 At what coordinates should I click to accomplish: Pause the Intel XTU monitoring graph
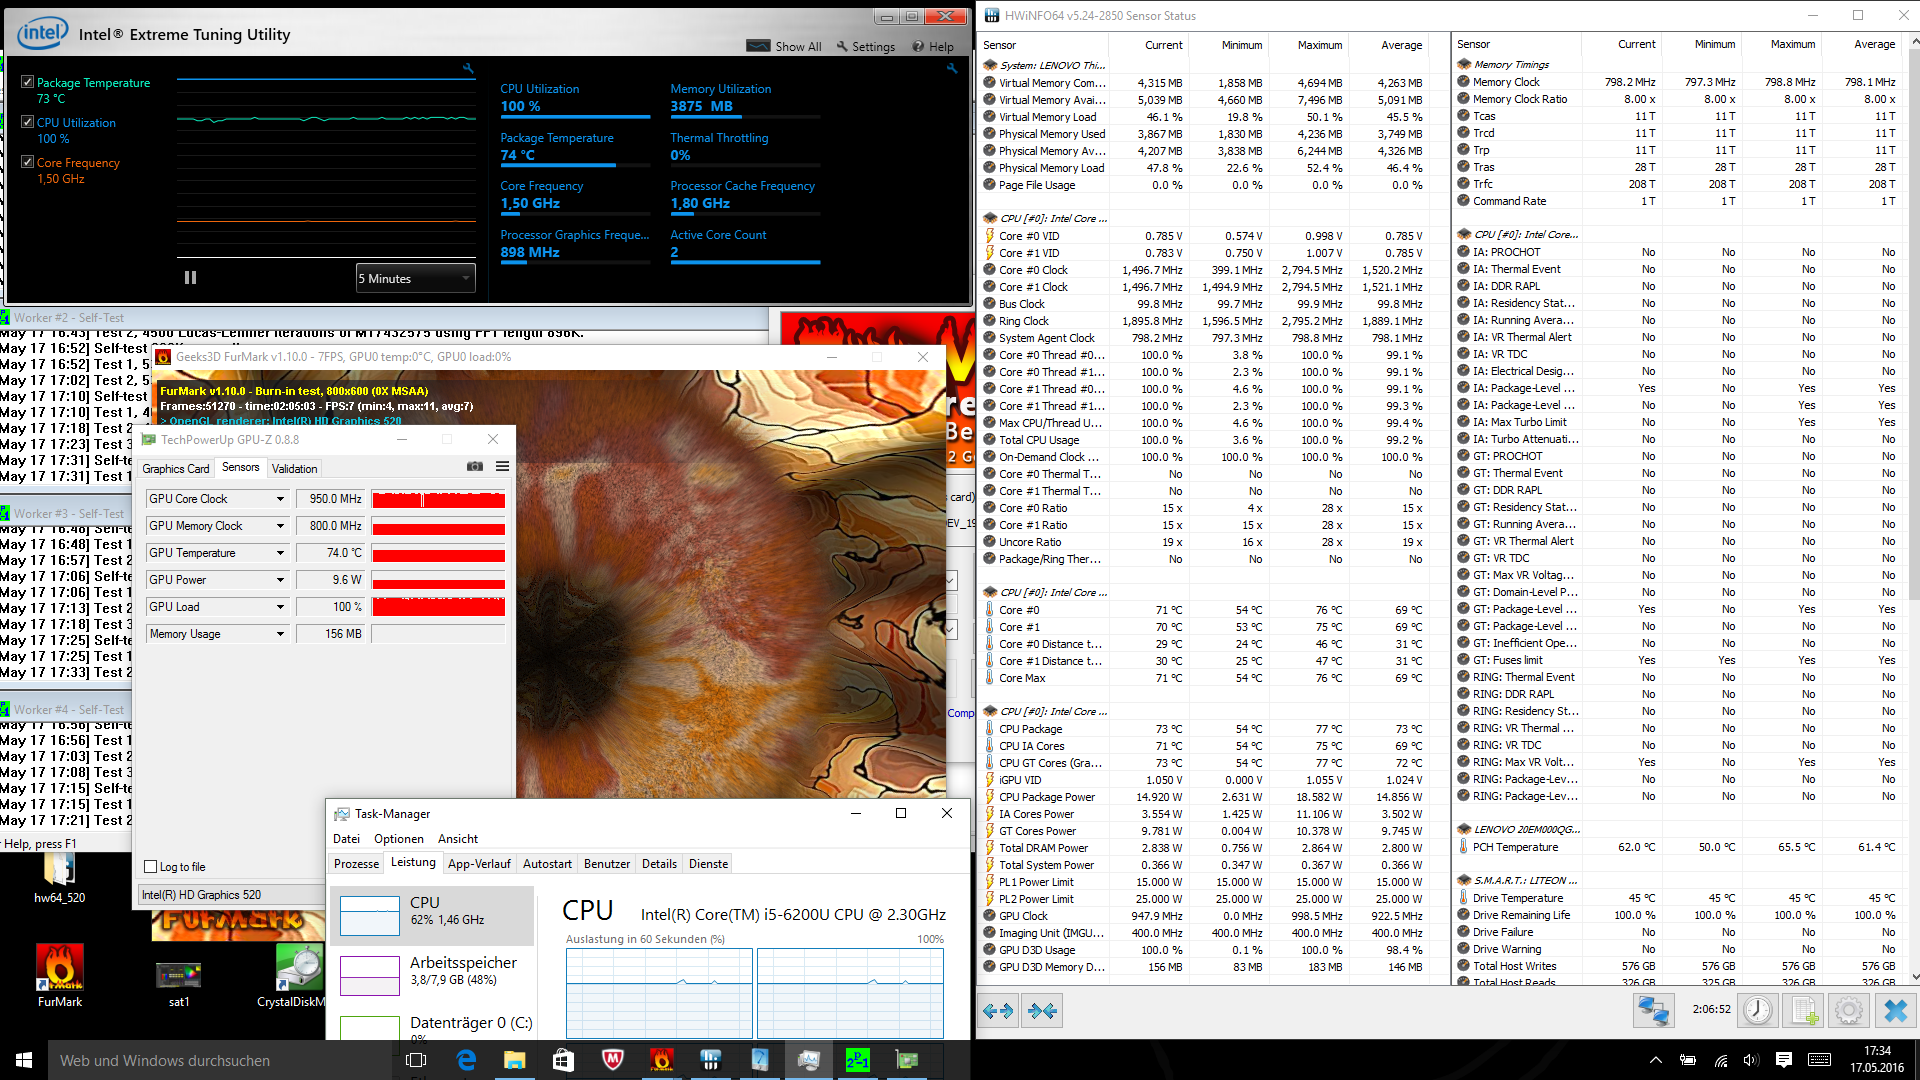tap(190, 278)
